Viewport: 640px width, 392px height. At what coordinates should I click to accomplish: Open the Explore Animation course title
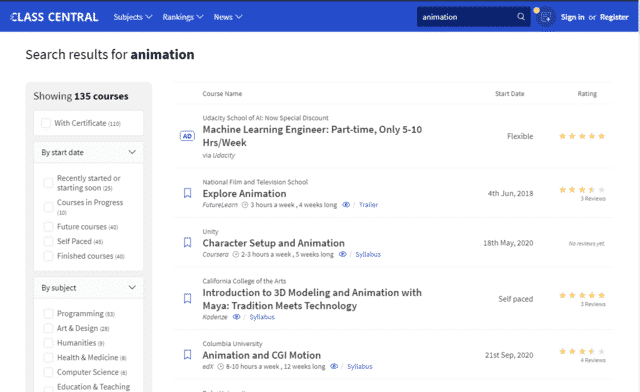pos(244,194)
